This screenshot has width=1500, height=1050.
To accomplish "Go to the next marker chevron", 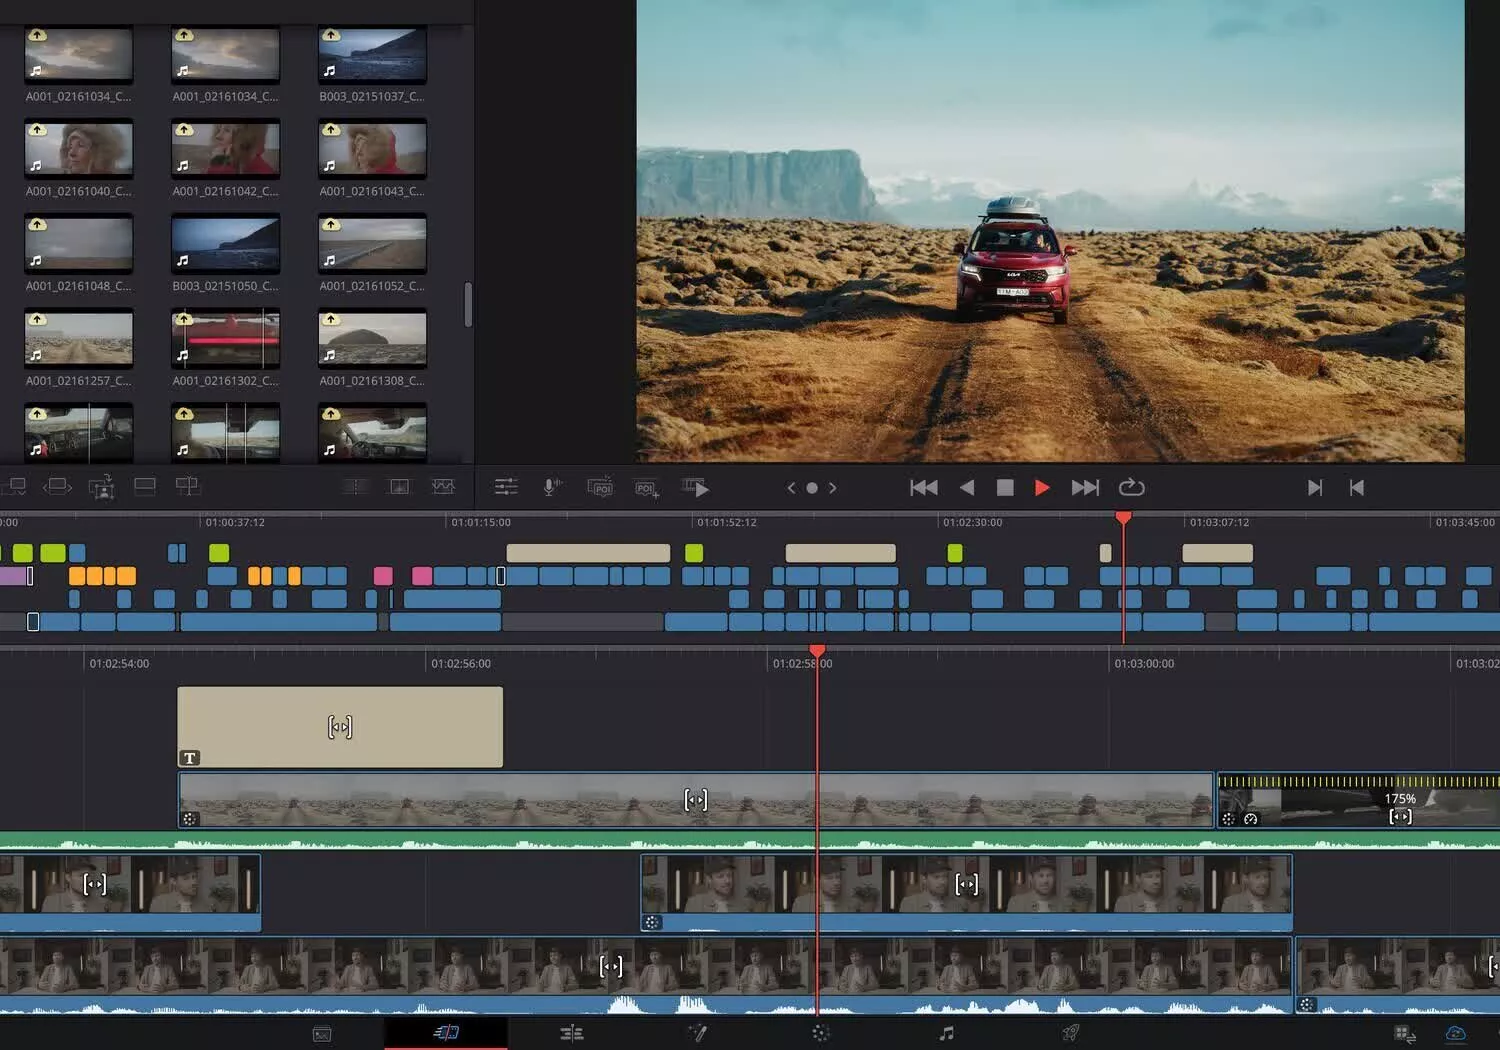I will pyautogui.click(x=832, y=488).
